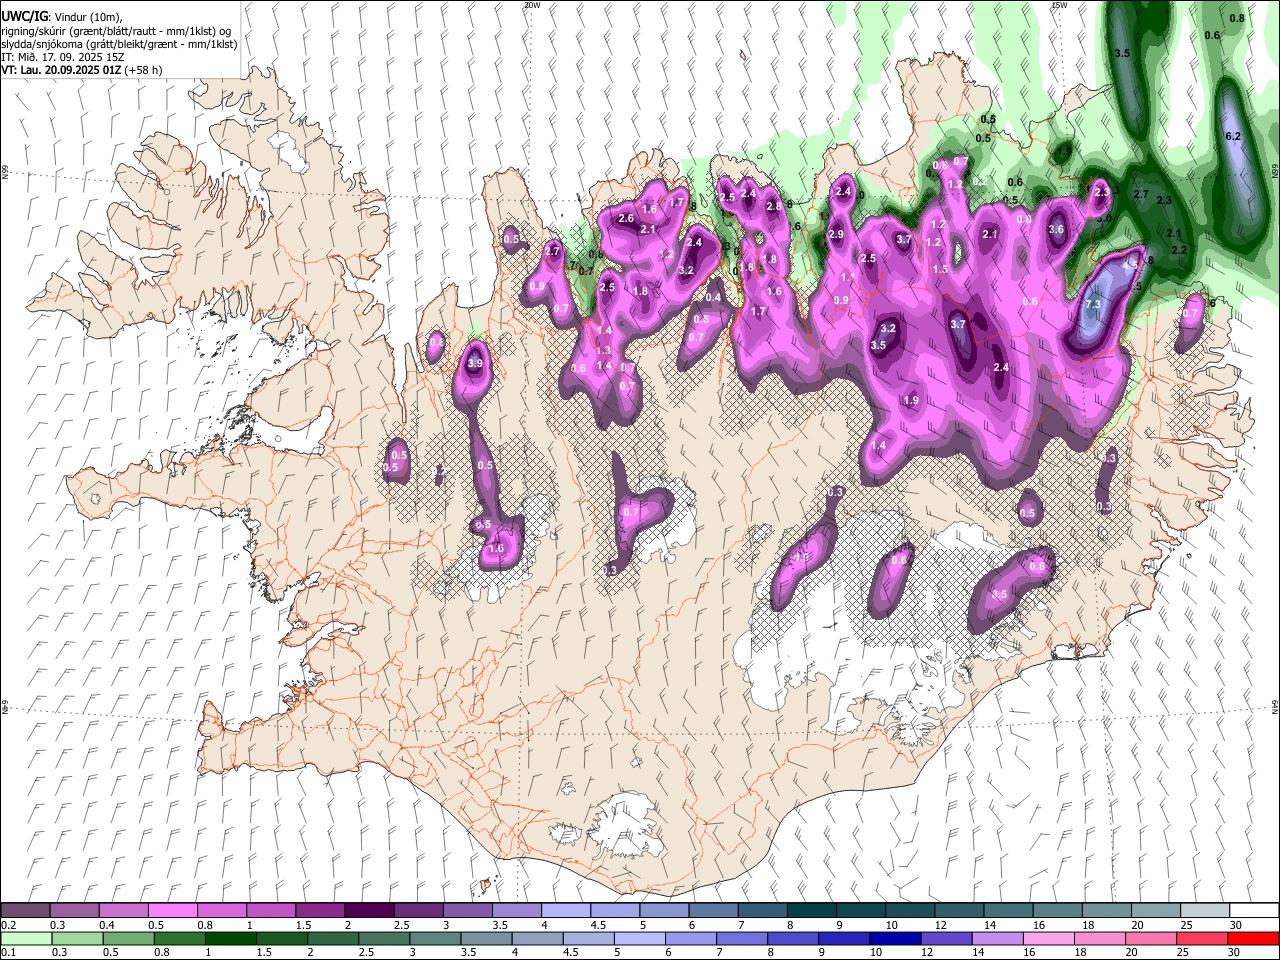
Task: Click the 7.3 snowfall value on the map
Action: click(x=1093, y=304)
